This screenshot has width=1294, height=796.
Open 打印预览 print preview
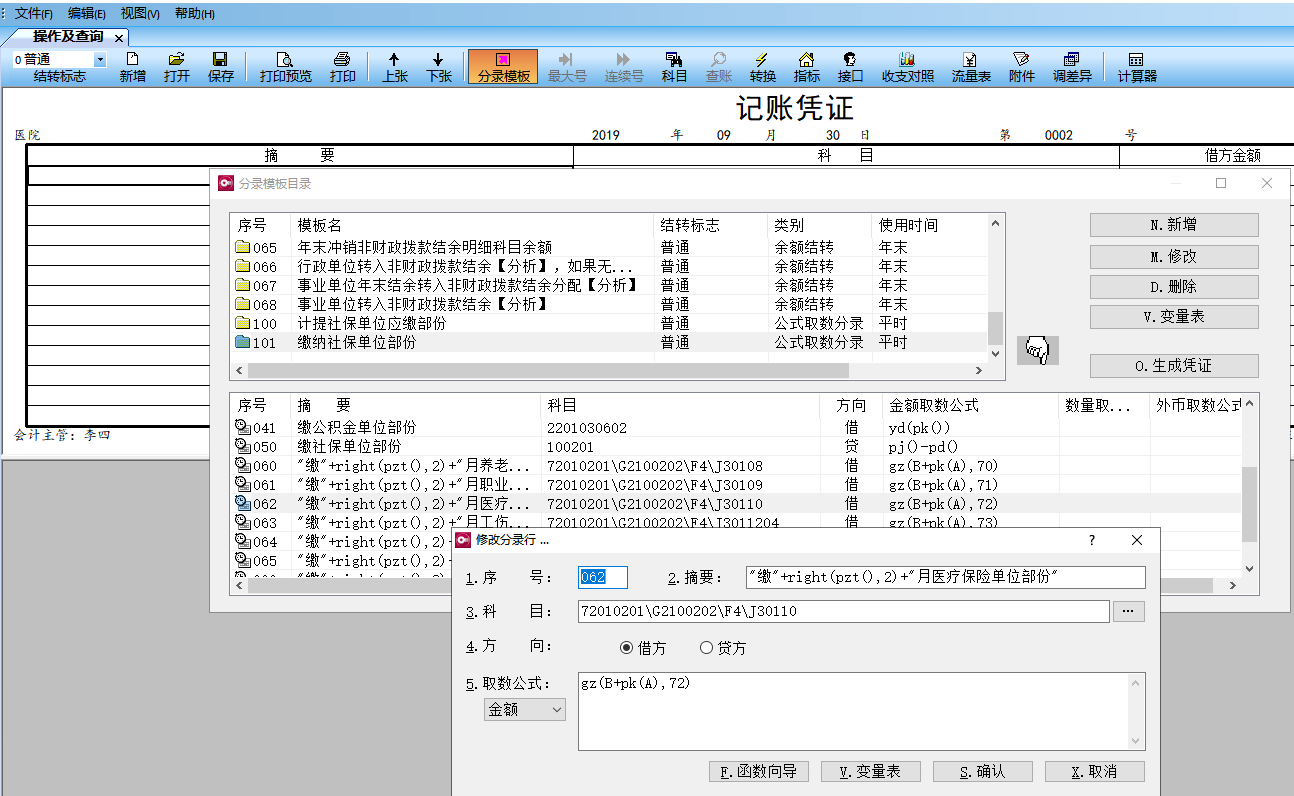click(x=285, y=67)
